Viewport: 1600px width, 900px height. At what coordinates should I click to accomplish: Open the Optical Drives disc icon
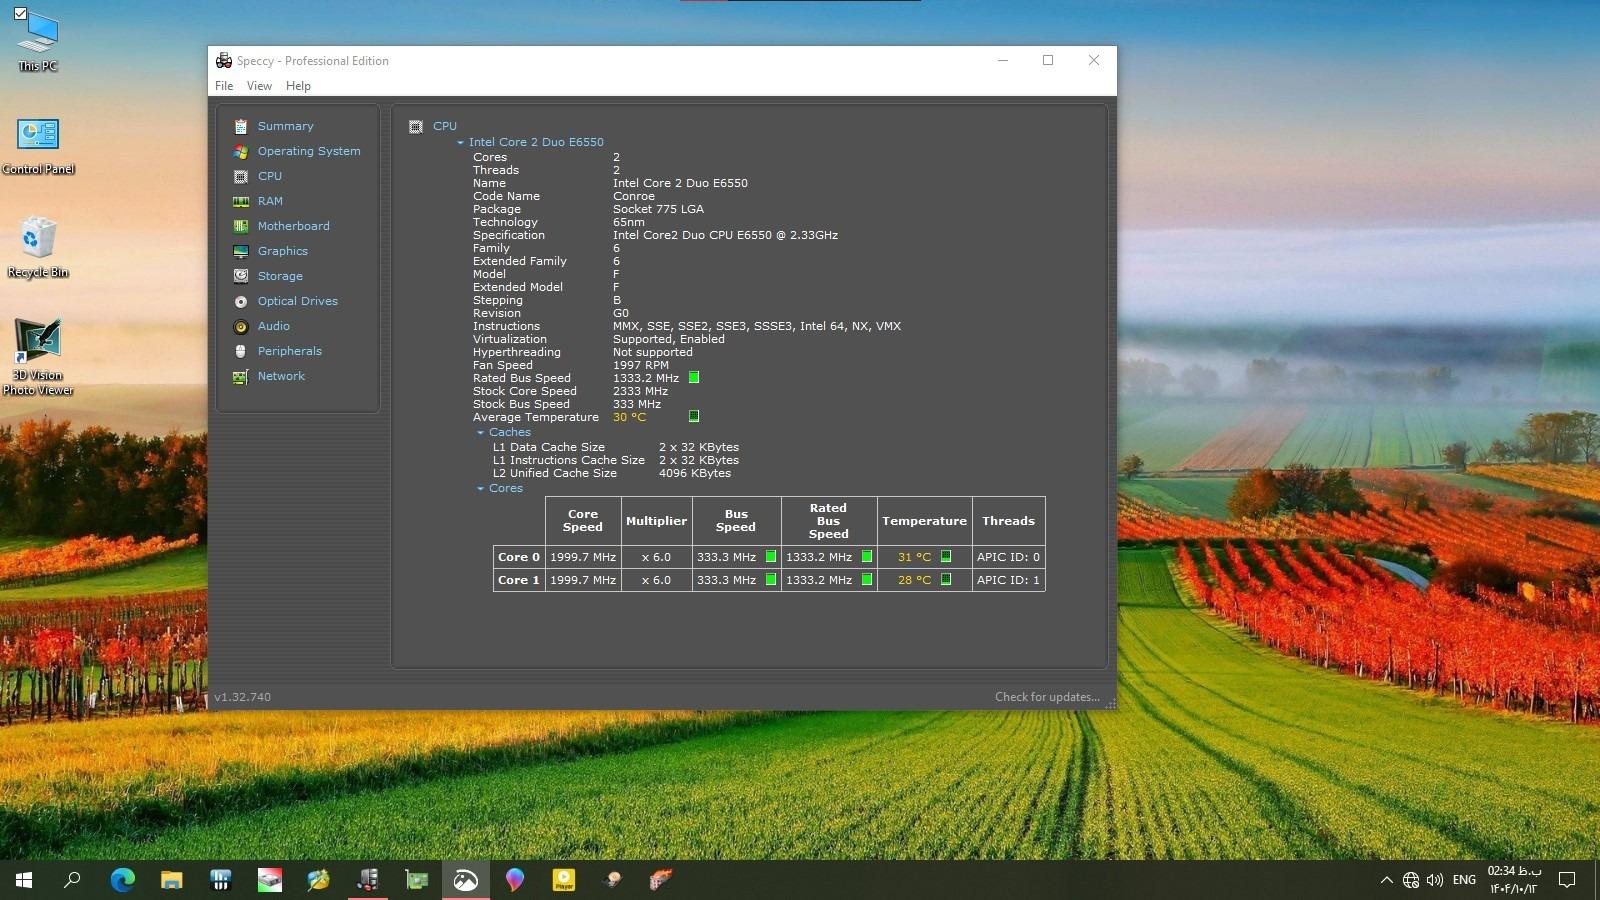[x=240, y=302]
